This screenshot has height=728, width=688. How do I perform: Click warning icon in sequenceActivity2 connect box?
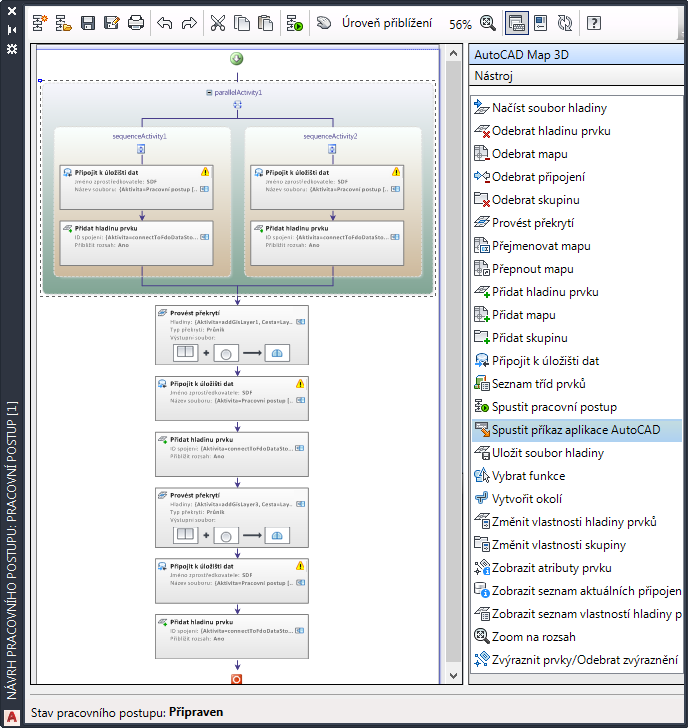coord(396,172)
